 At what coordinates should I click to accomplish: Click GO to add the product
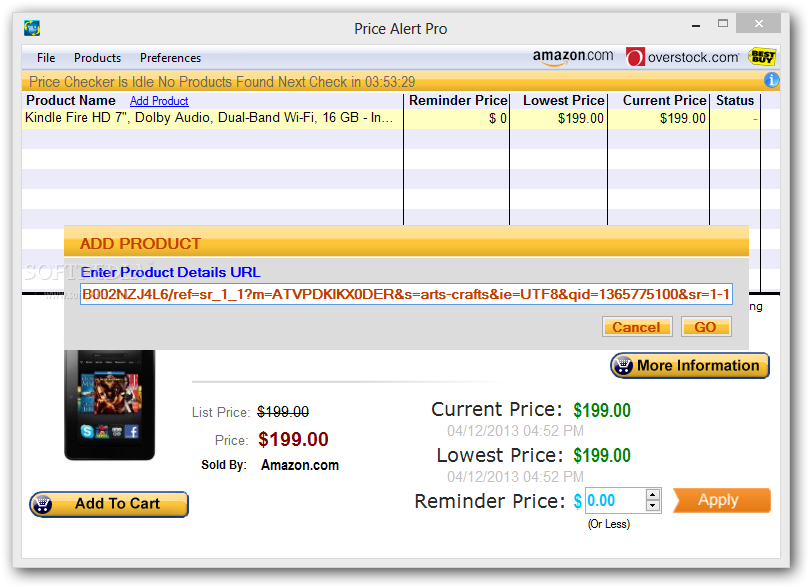(706, 327)
